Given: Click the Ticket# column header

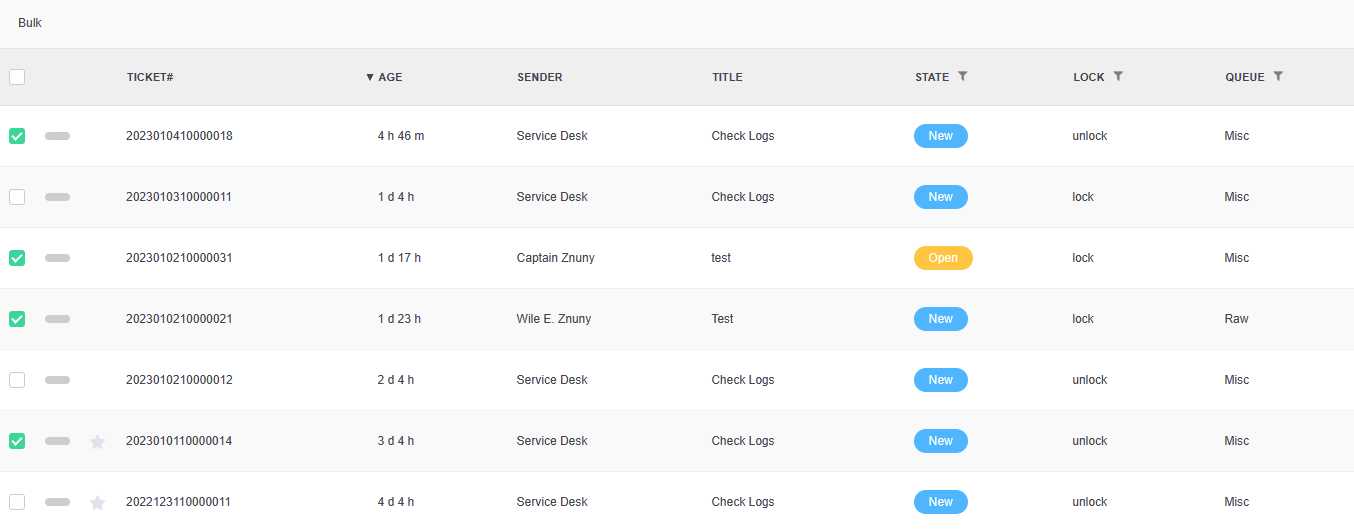Looking at the screenshot, I should [x=150, y=77].
